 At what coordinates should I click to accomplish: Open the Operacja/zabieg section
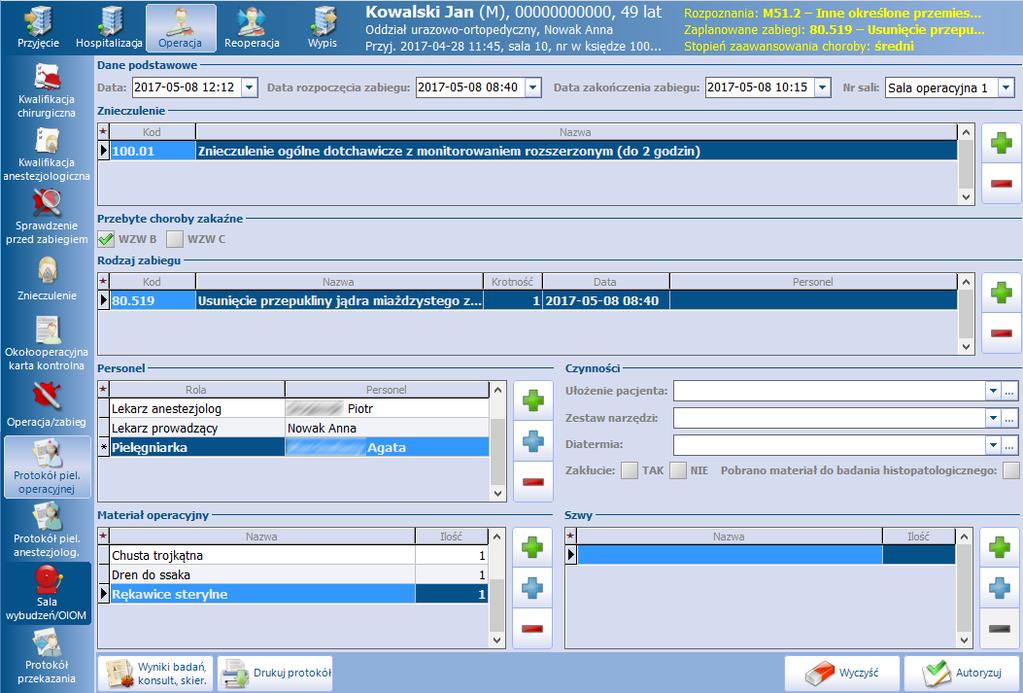tap(46, 405)
